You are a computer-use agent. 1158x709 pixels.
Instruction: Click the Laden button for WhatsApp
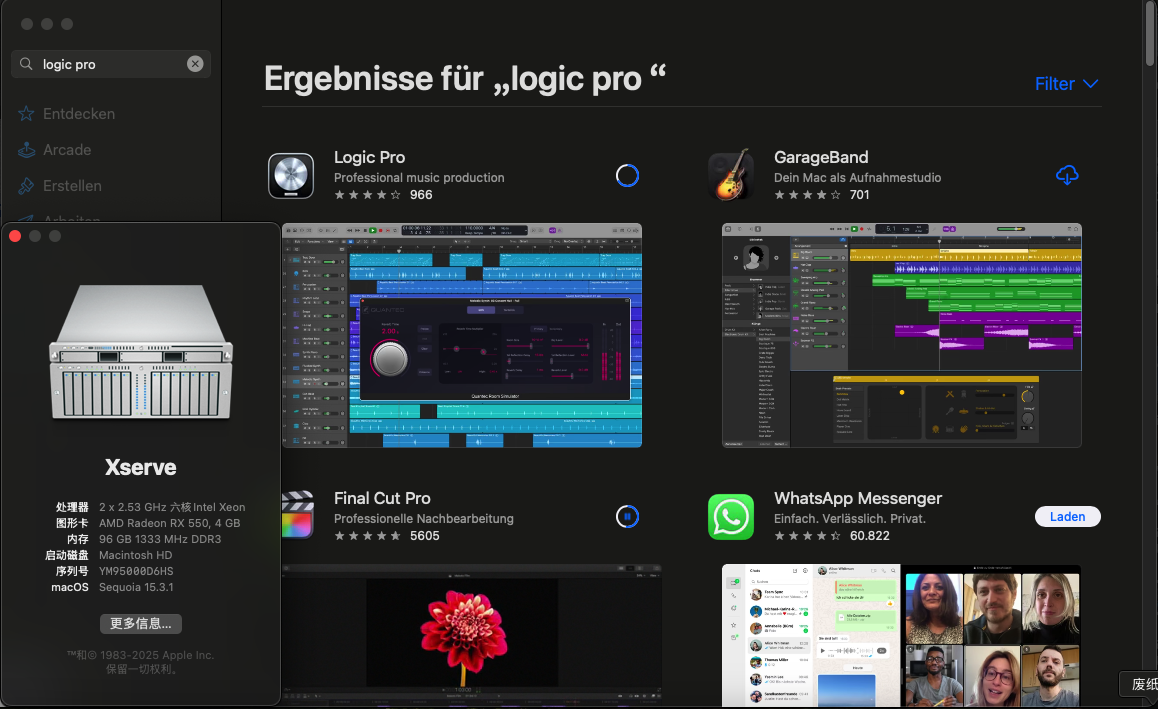click(x=1068, y=517)
